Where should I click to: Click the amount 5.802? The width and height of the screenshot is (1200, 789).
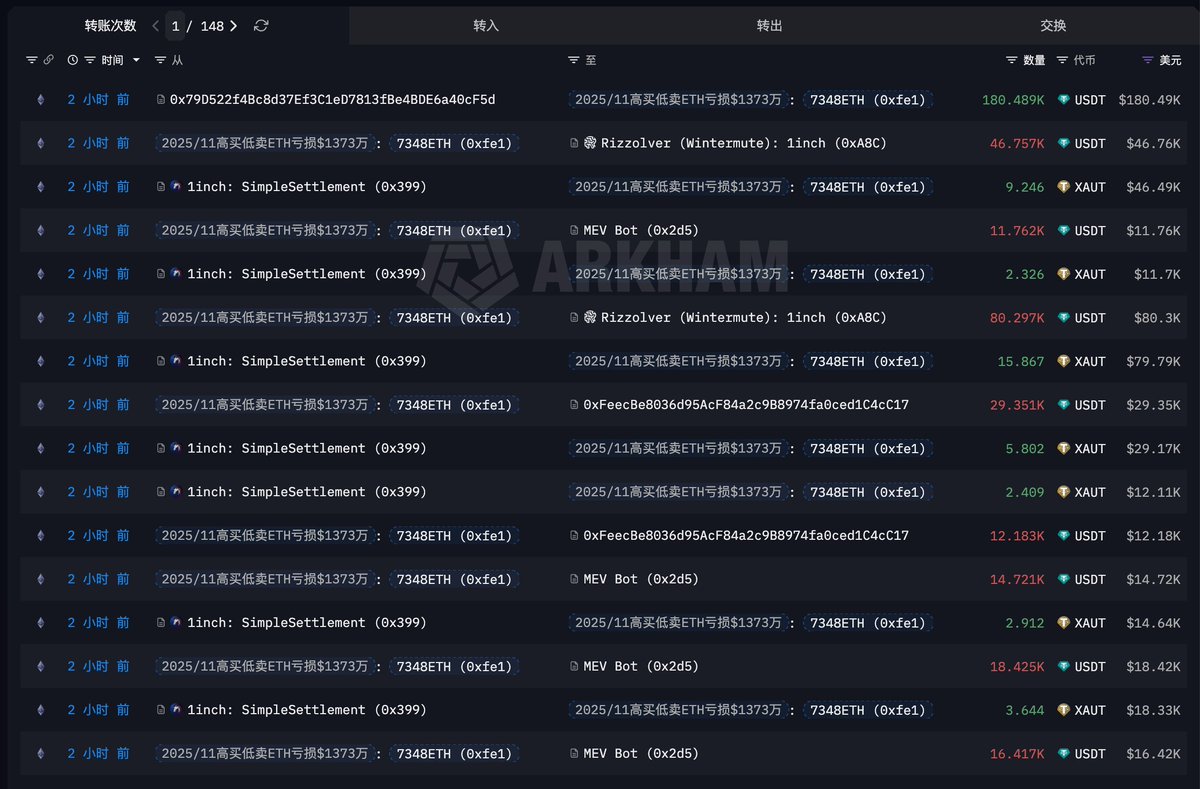click(x=1025, y=449)
